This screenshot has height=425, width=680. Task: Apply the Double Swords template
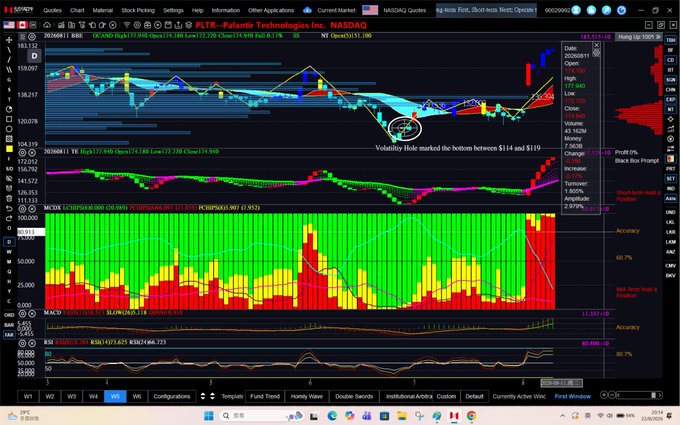354,396
